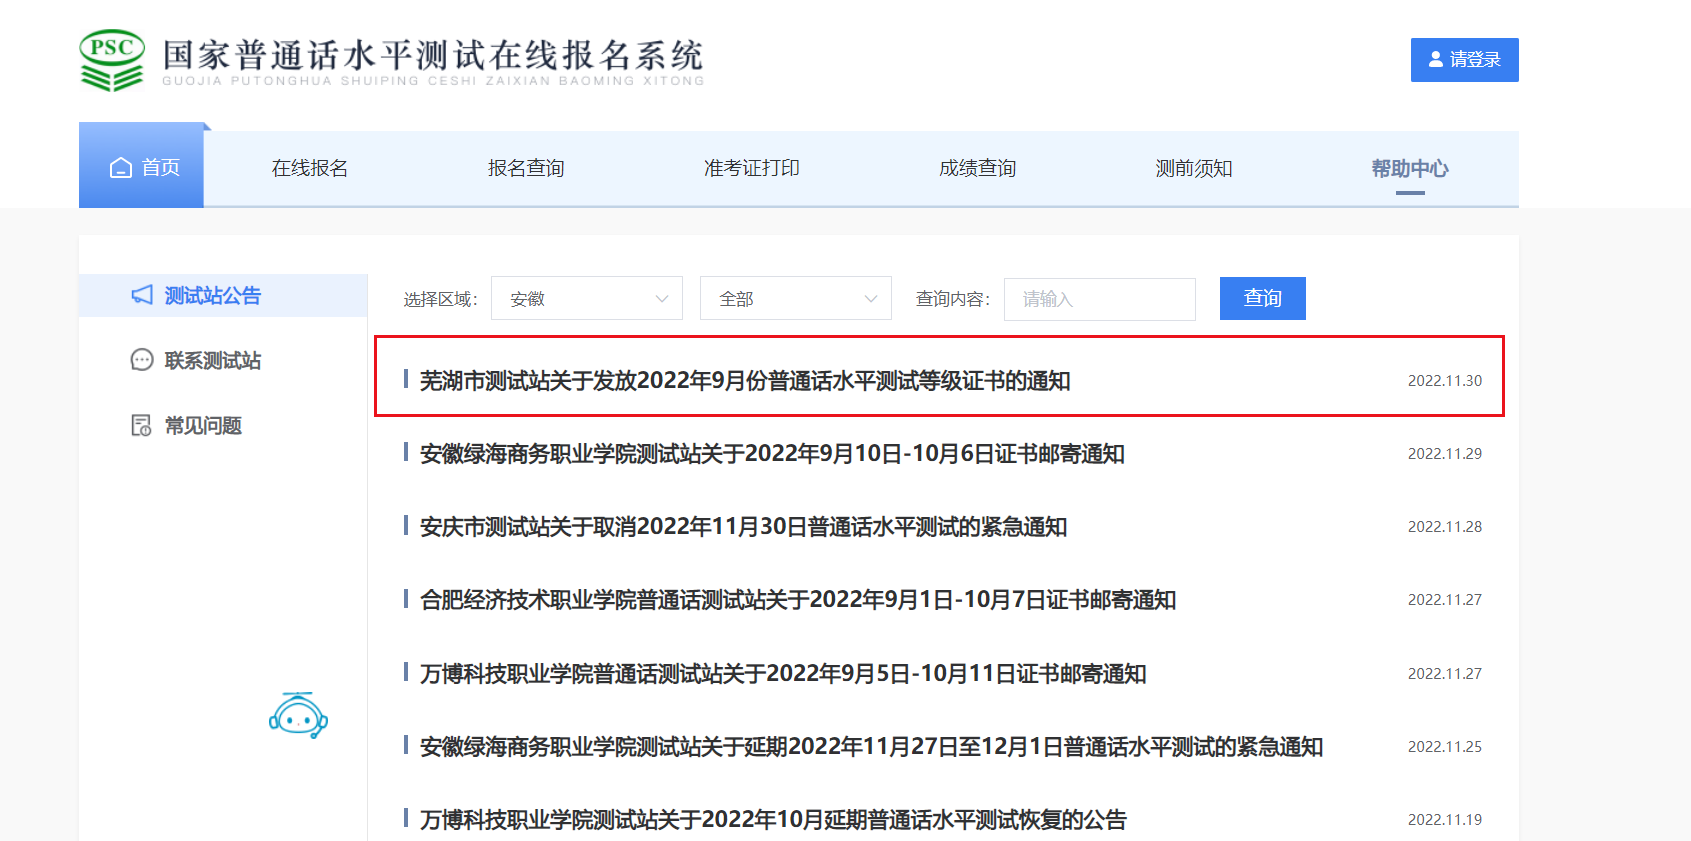This screenshot has width=1691, height=841.
Task: Click the PSC logo icon
Action: click(x=112, y=60)
